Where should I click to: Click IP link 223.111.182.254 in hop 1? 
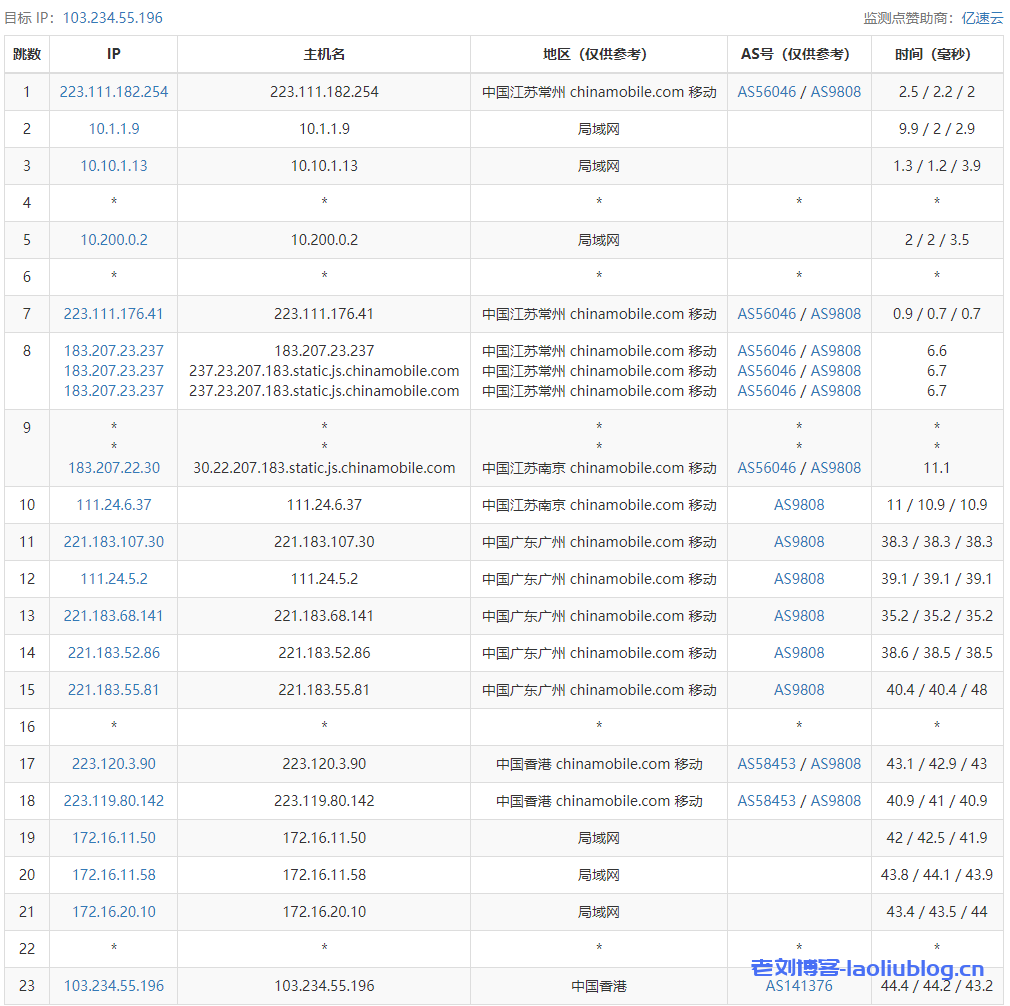(113, 91)
